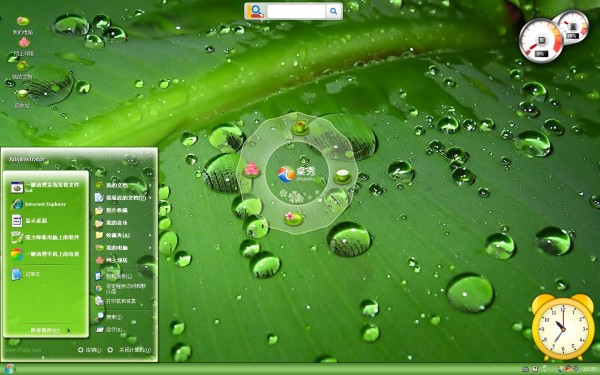Click the Turn Off Computer (关闭计算机) button
The width and height of the screenshot is (600, 375).
pyautogui.click(x=129, y=350)
